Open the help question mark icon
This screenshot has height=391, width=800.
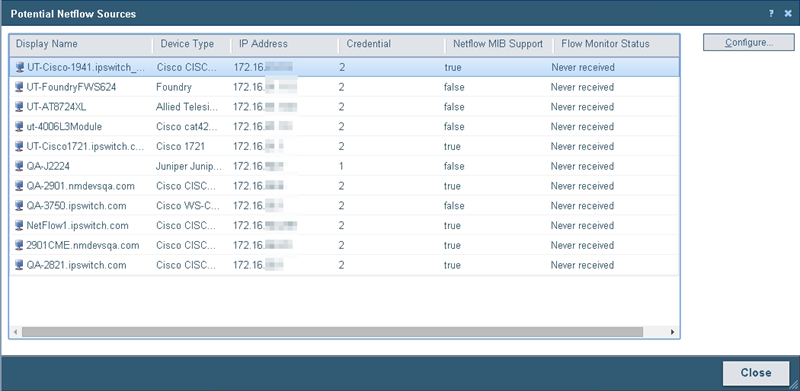(771, 14)
